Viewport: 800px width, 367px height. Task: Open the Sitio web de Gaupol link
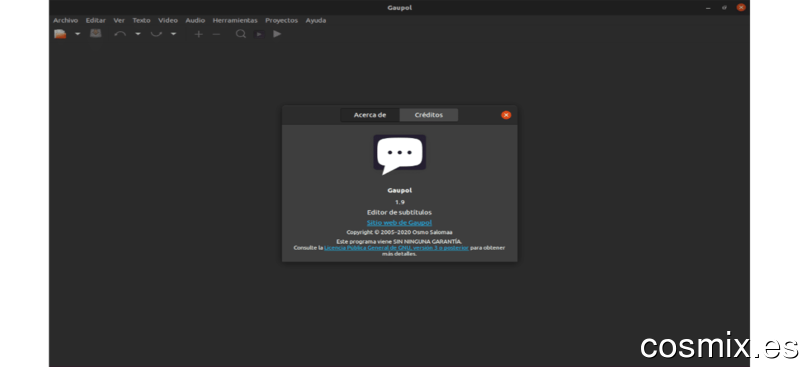pos(399,223)
